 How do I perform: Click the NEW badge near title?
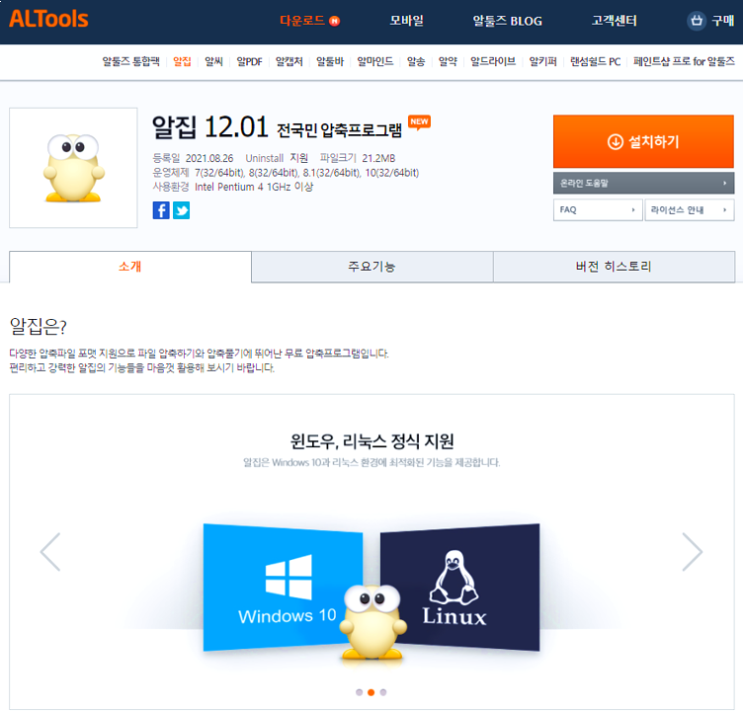[419, 122]
